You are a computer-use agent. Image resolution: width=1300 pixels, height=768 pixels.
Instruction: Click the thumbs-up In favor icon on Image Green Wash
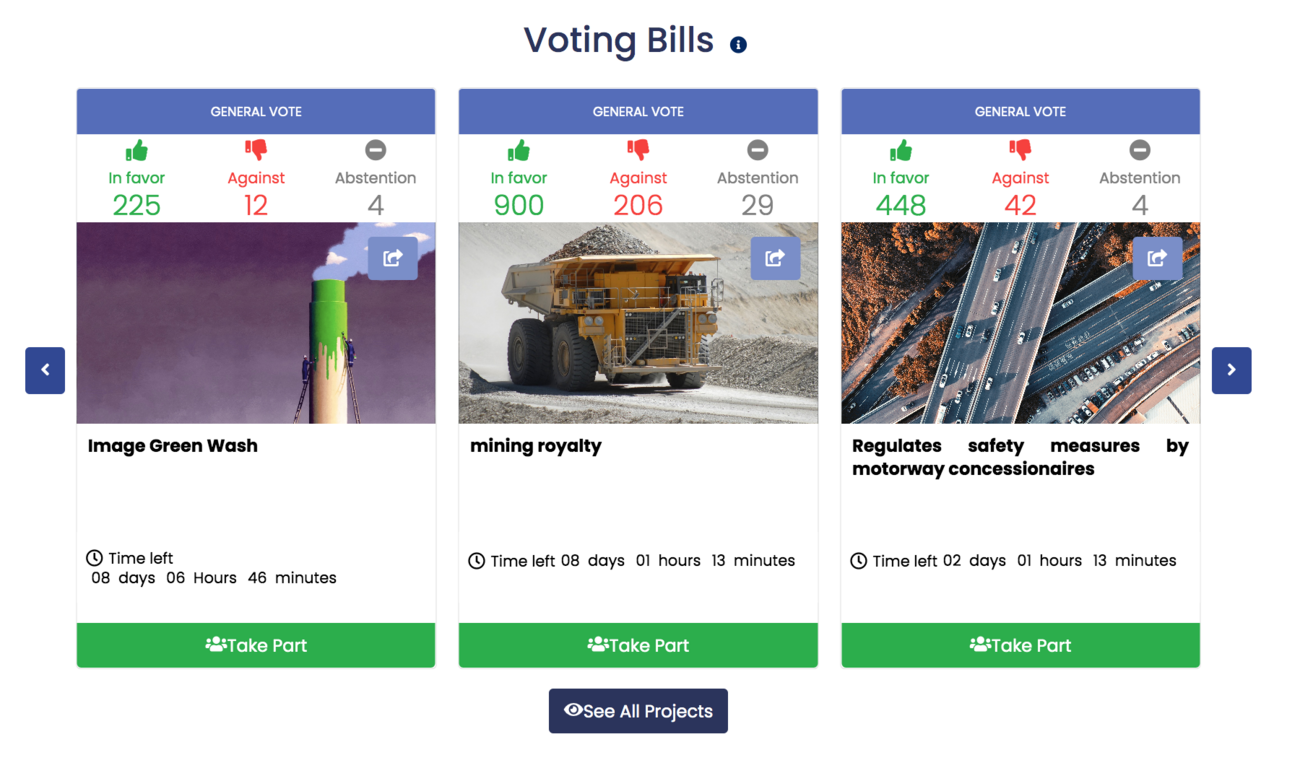(137, 149)
